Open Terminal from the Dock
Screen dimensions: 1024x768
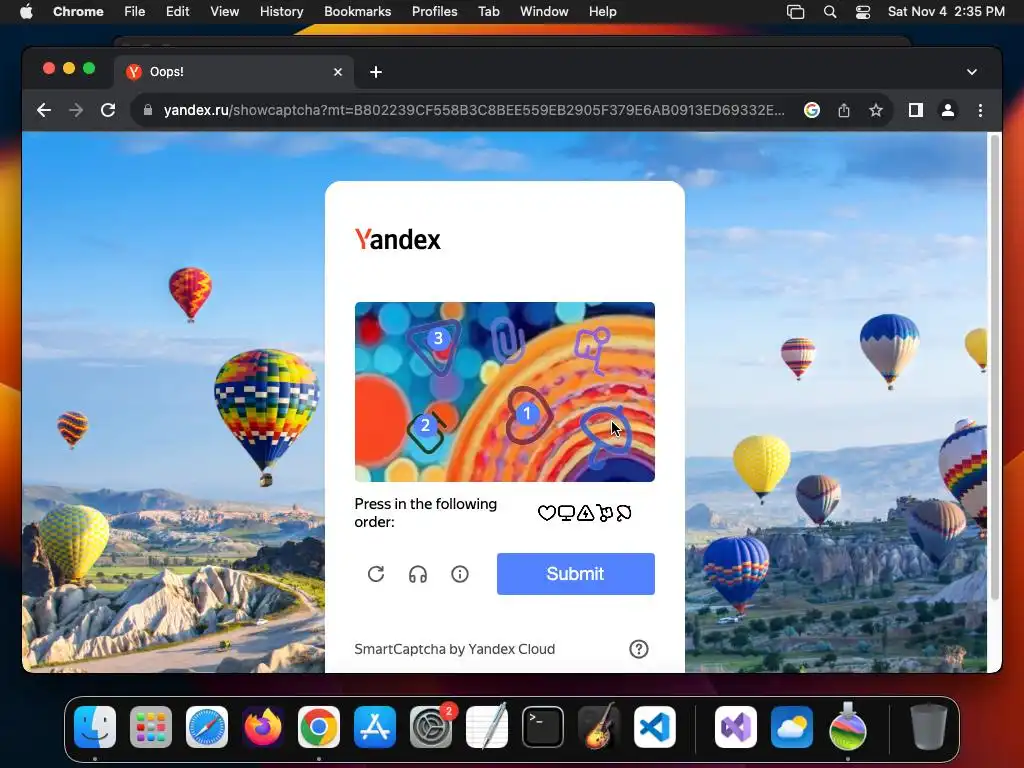[543, 727]
